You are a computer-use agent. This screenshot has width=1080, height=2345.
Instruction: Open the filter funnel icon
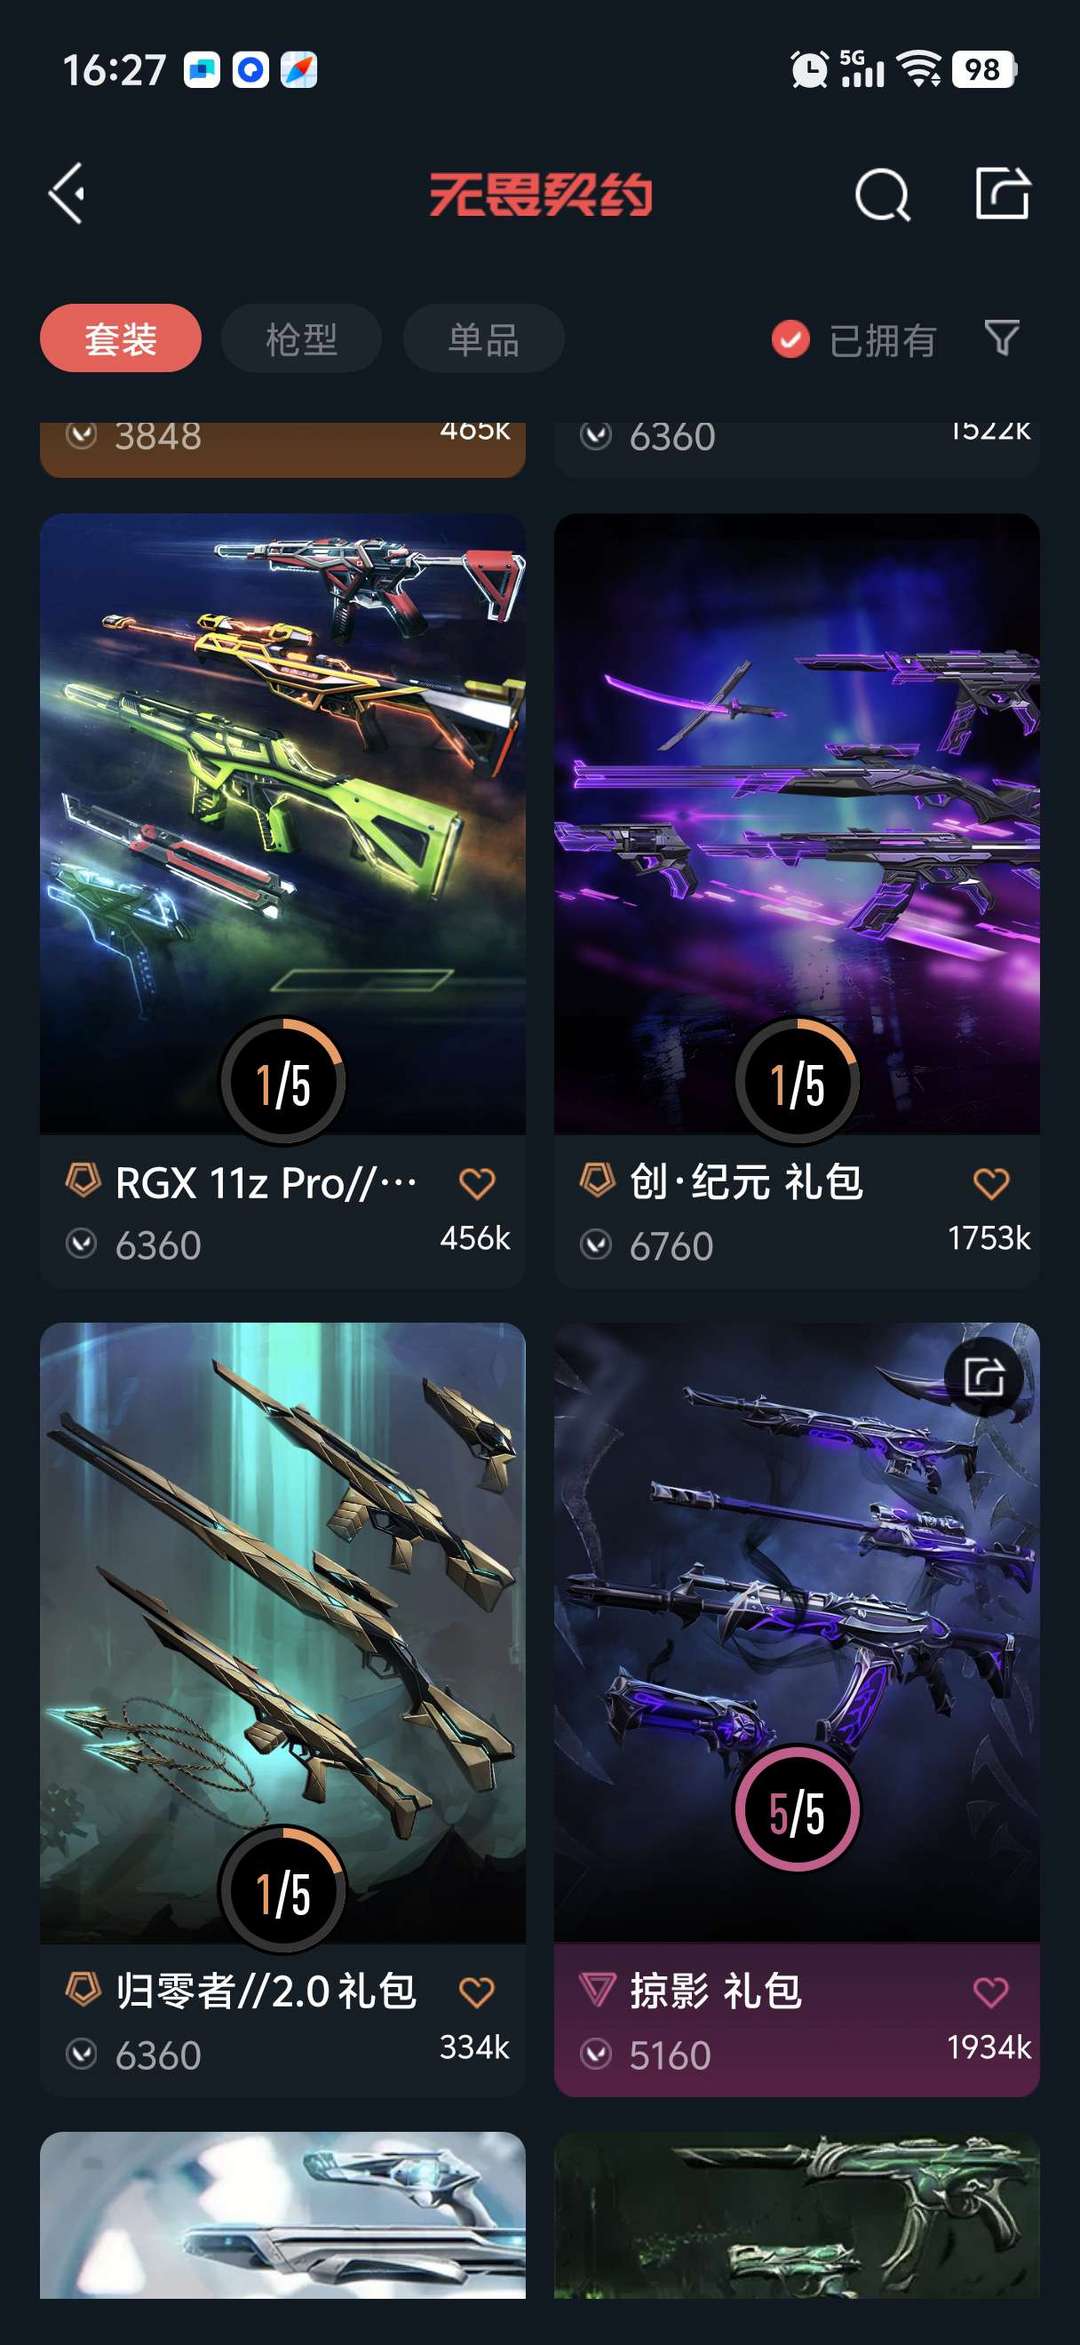coord(1001,338)
